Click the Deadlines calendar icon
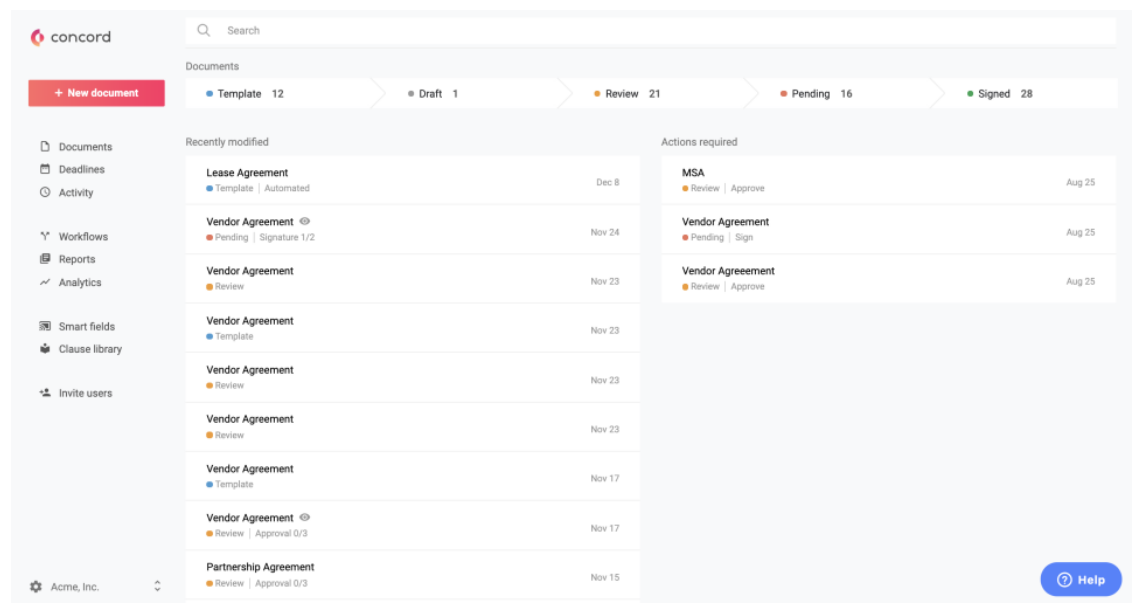1141x613 pixels. click(x=45, y=169)
